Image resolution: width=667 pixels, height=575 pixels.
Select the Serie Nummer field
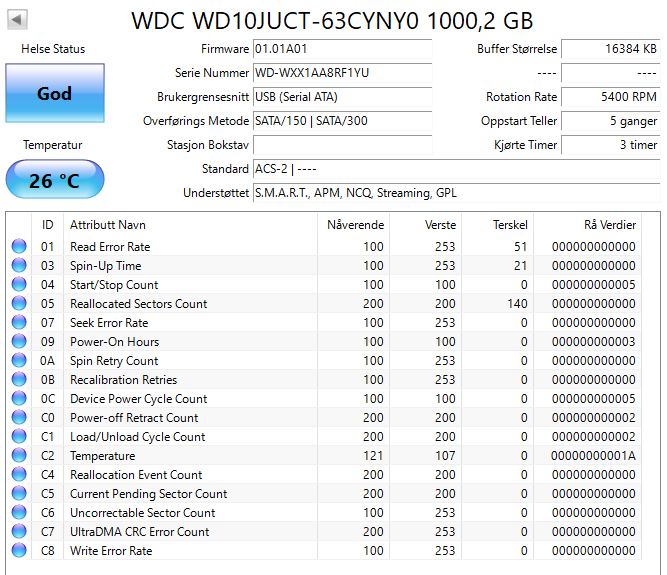tap(341, 73)
